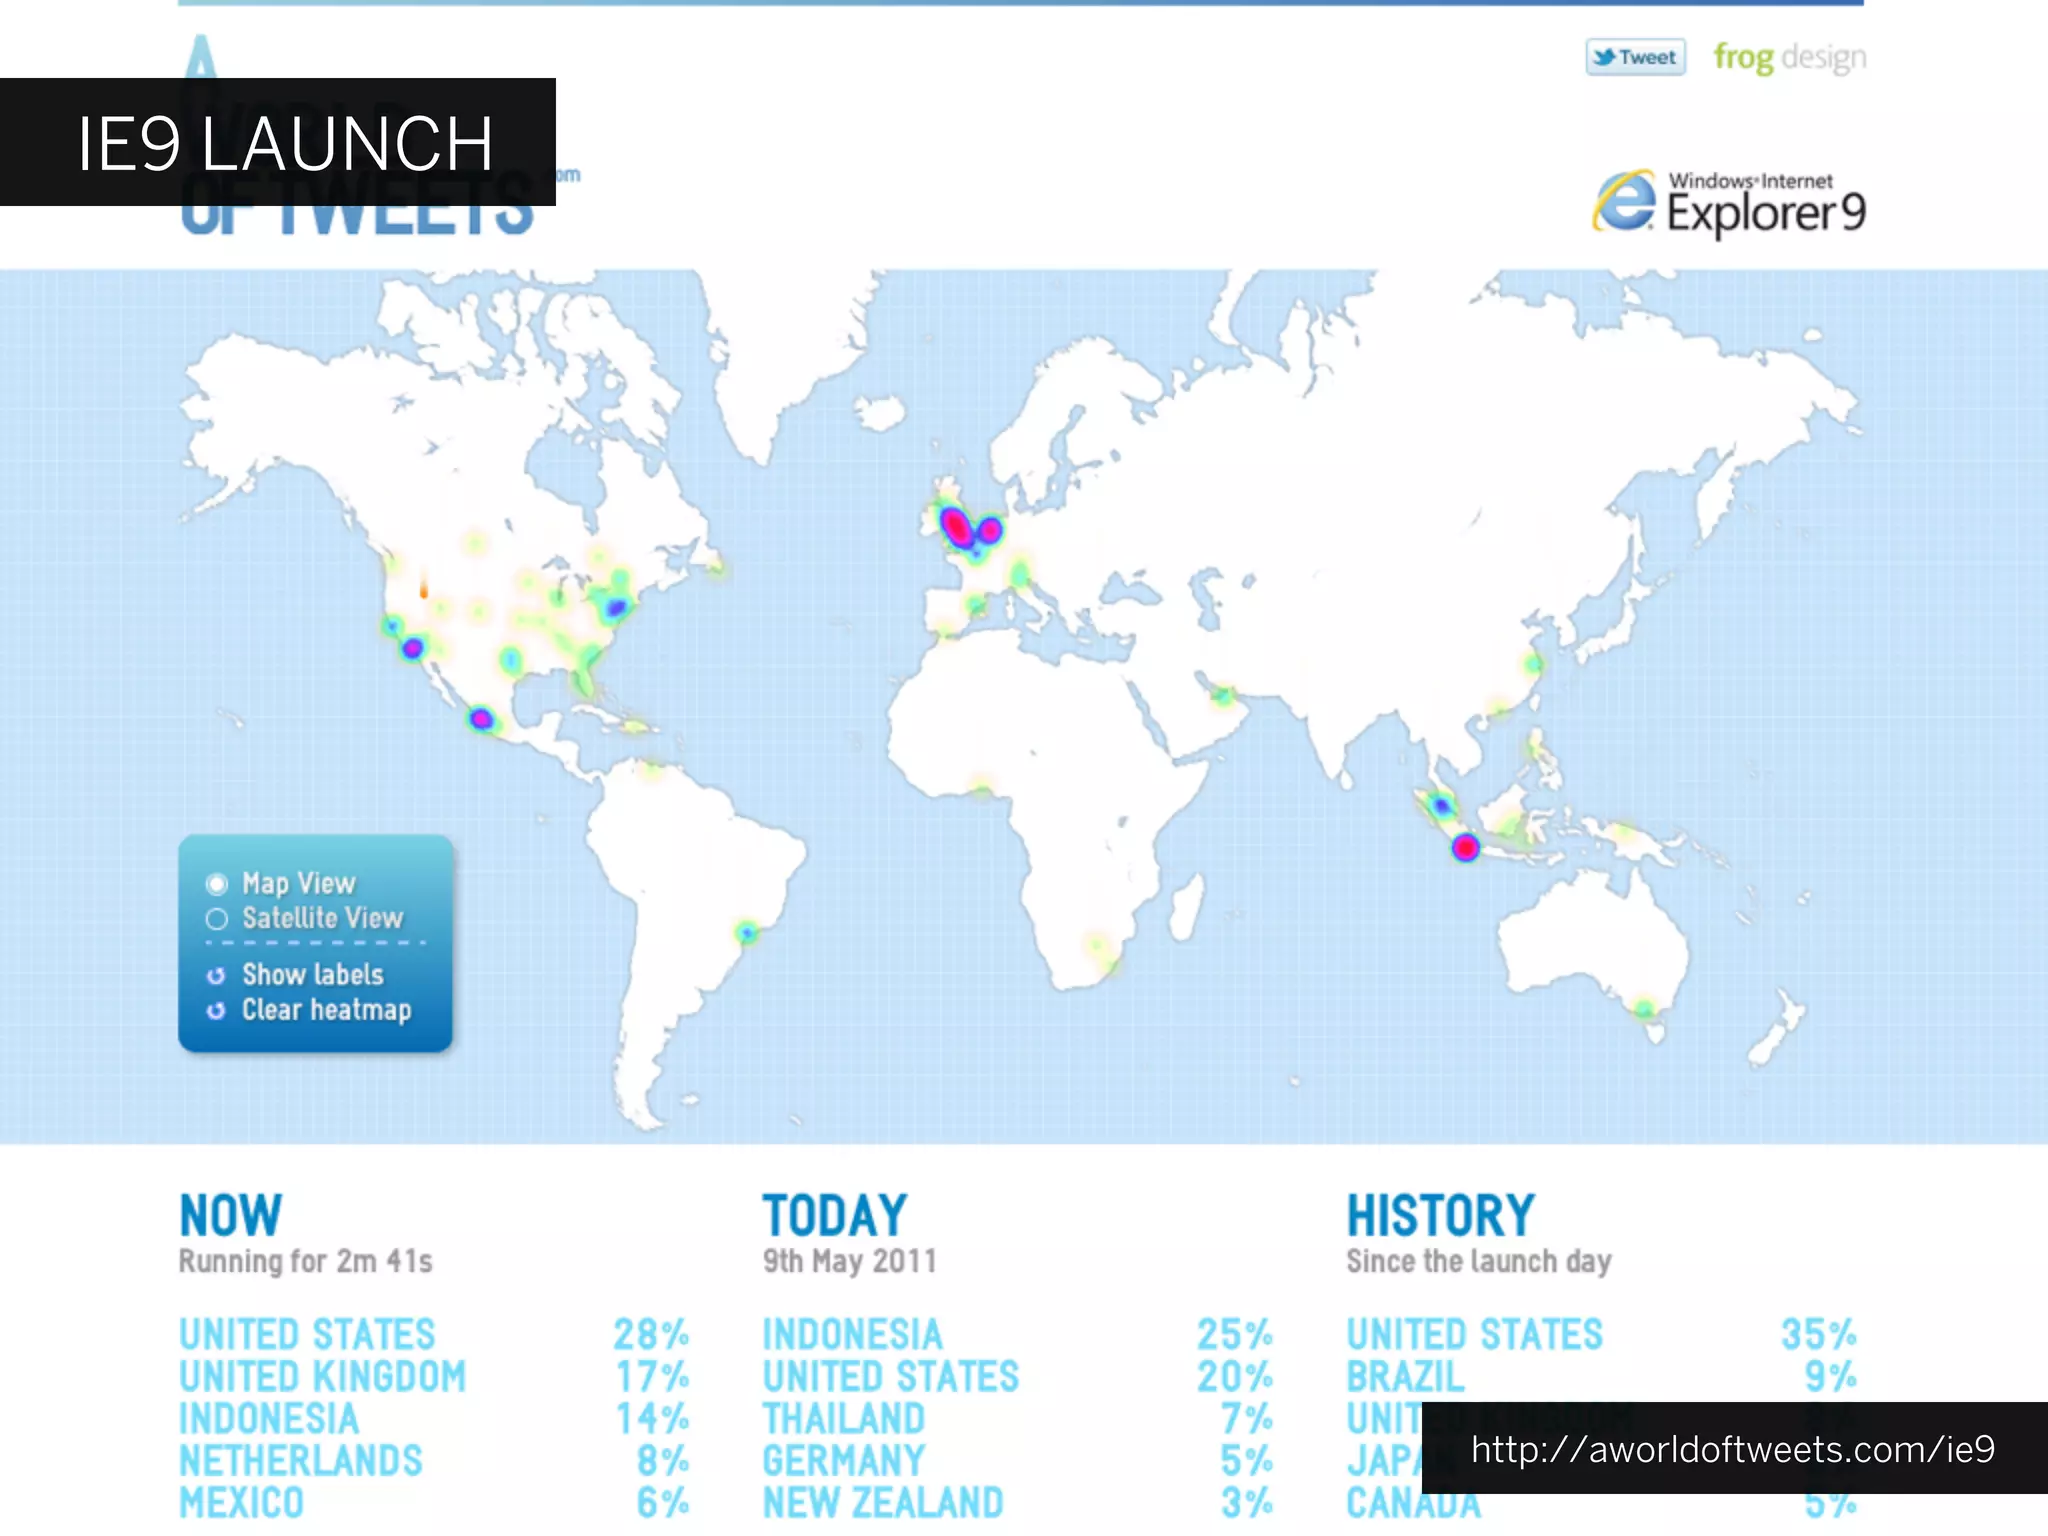Select the HISTORY statistics heading
2048x1536 pixels.
coord(1440,1215)
